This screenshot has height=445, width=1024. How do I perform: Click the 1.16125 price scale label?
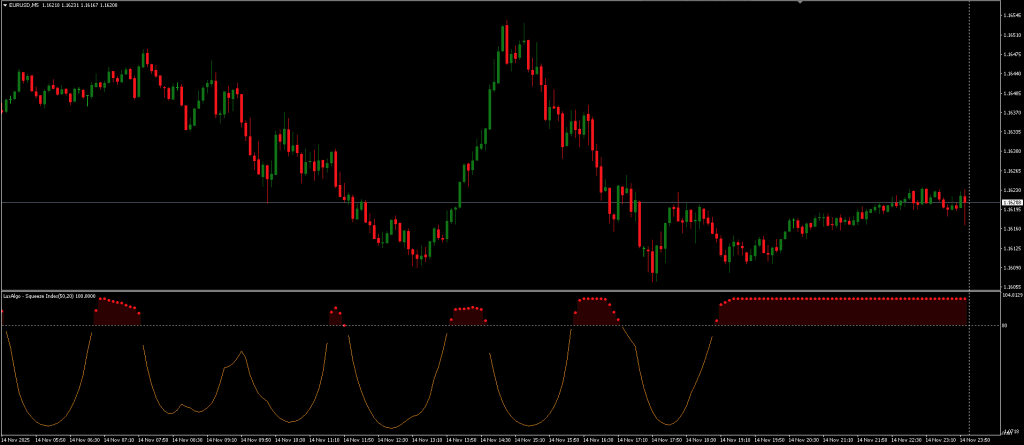1010,248
